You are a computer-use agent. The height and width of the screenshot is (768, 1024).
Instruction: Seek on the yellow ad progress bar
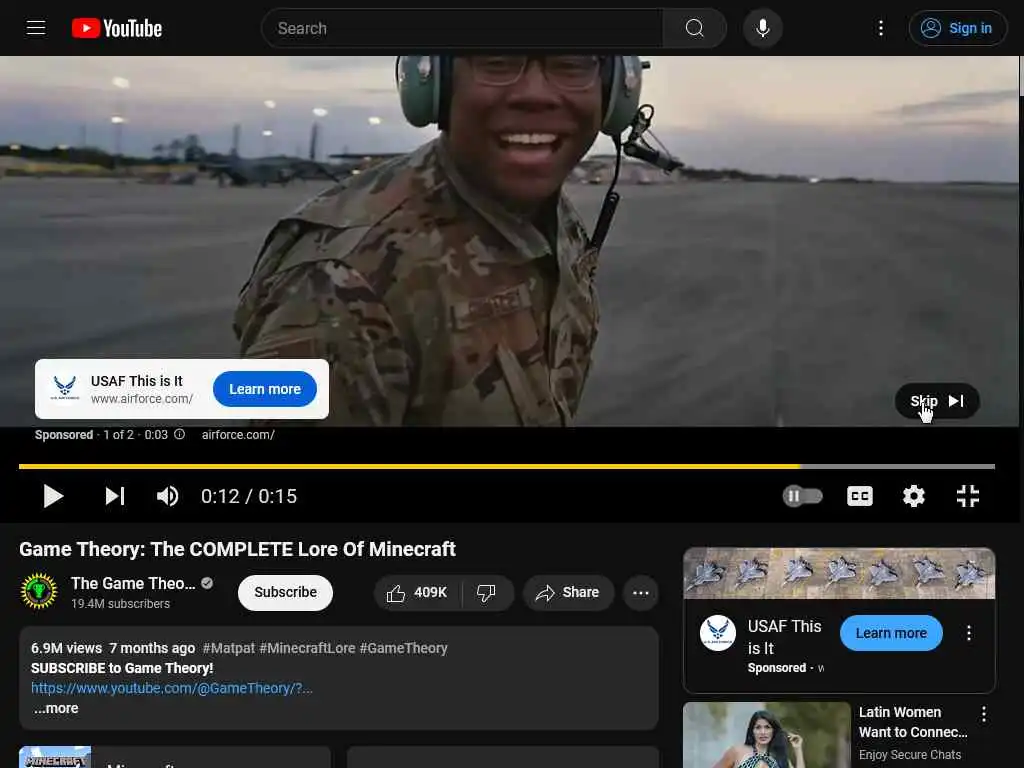click(507, 466)
